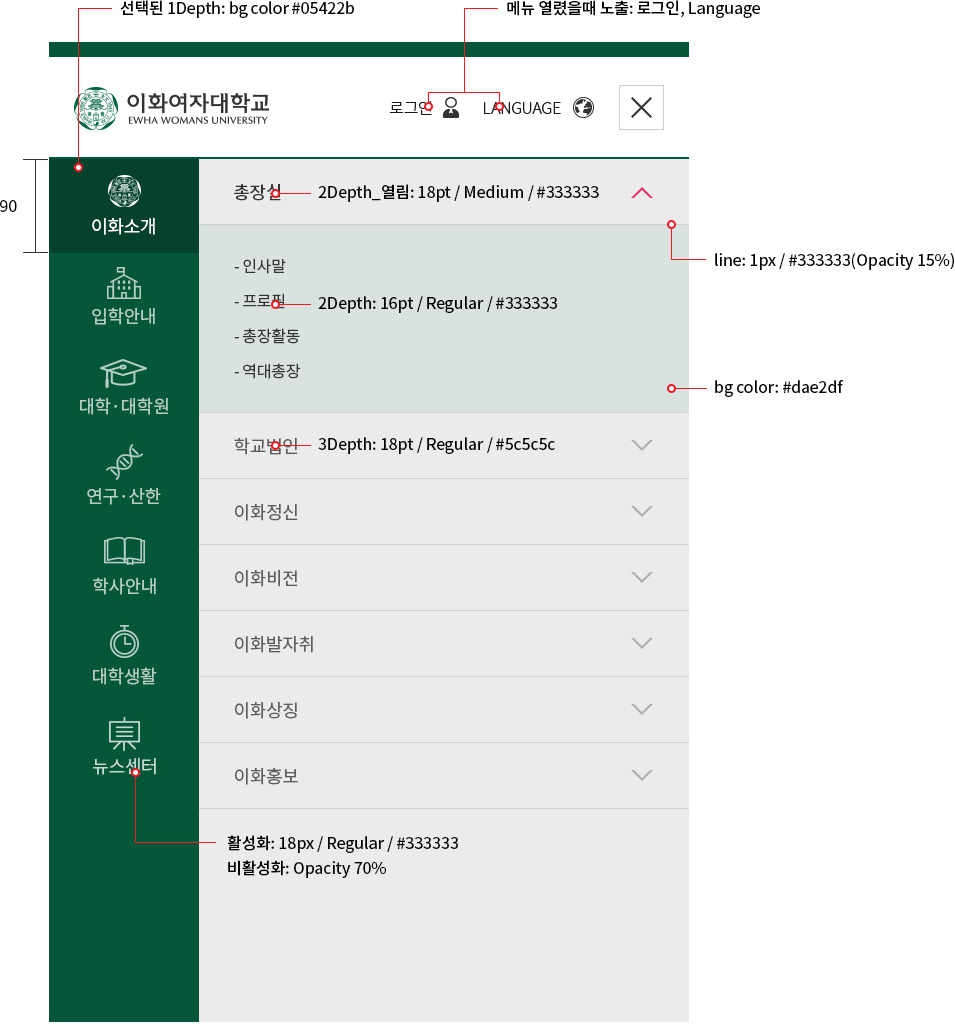Click the 이화정신 section title
This screenshot has width=955, height=1024.
click(x=266, y=512)
